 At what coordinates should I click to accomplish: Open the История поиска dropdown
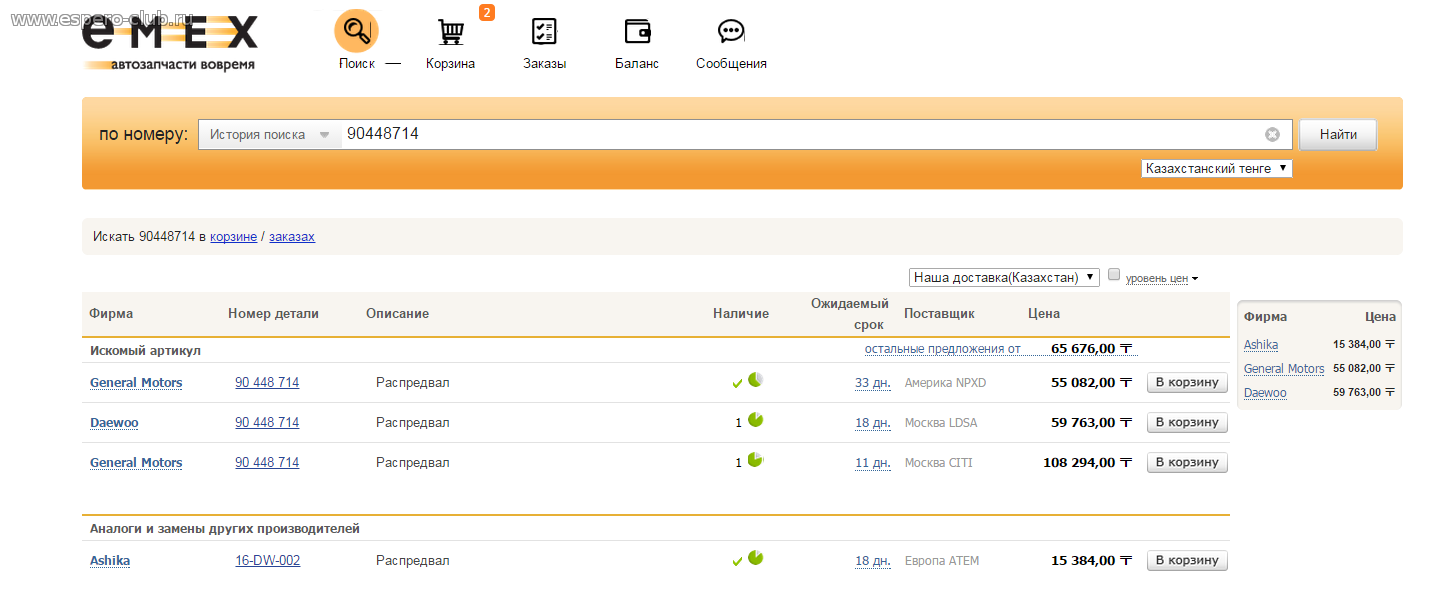point(270,135)
